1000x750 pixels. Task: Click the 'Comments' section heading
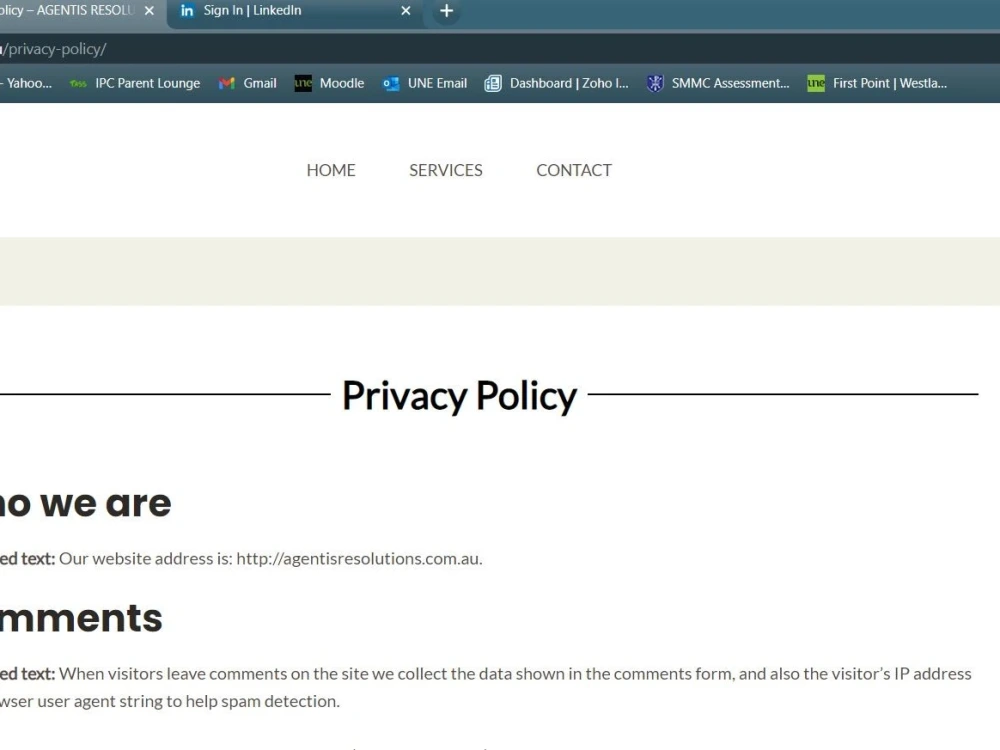tap(81, 618)
